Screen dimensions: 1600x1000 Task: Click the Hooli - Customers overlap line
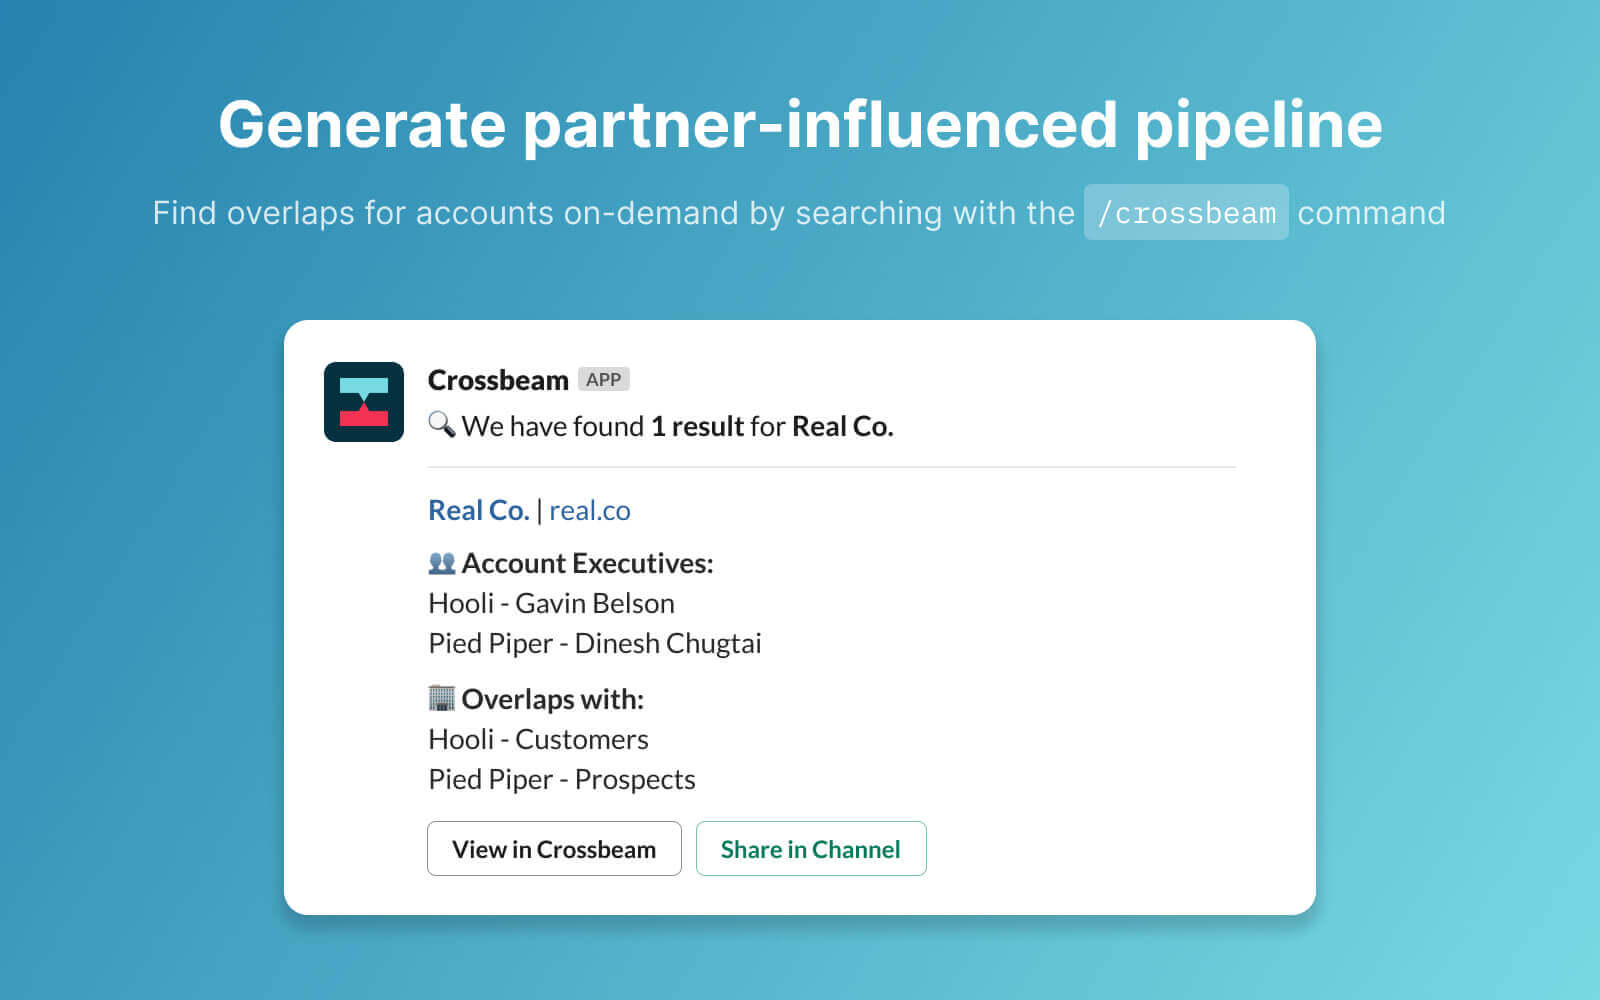click(x=538, y=739)
